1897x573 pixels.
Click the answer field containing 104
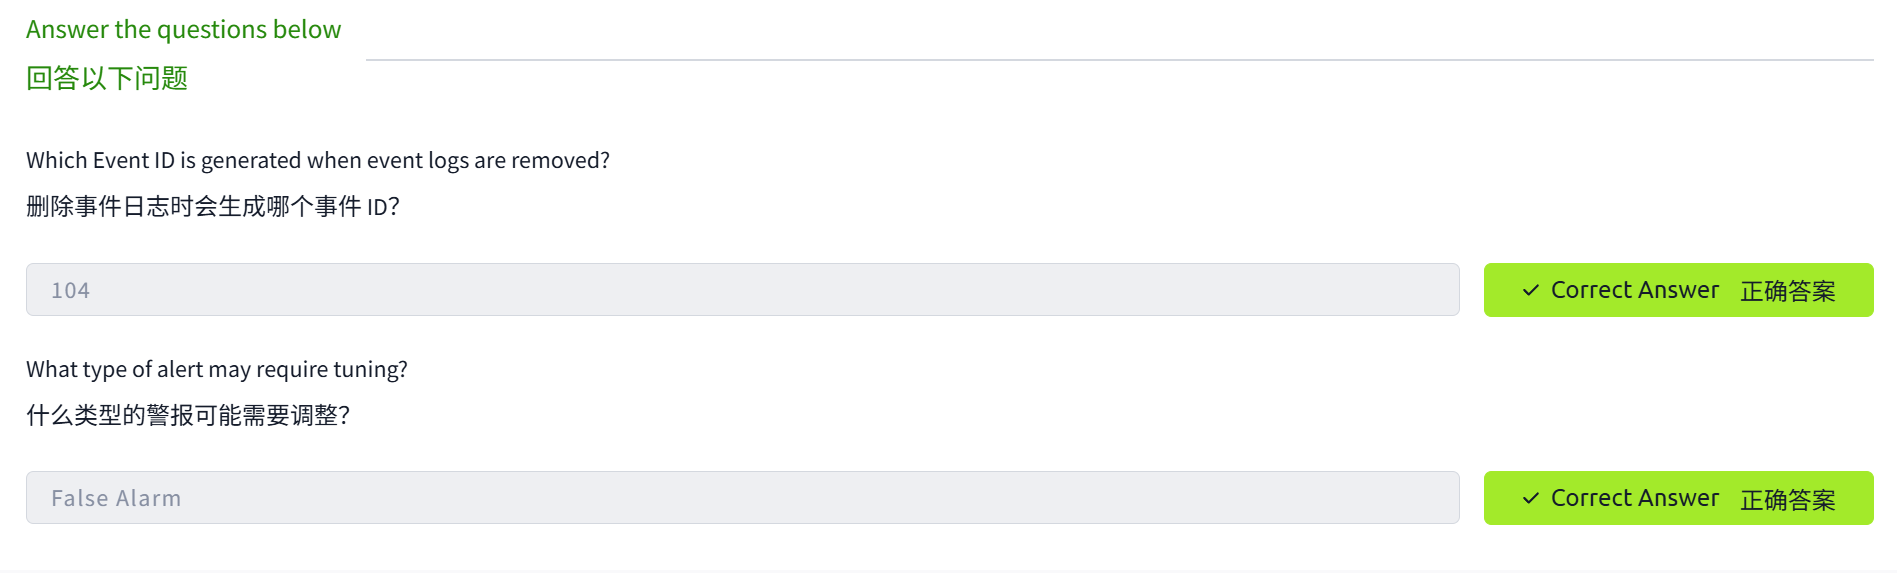coord(742,290)
